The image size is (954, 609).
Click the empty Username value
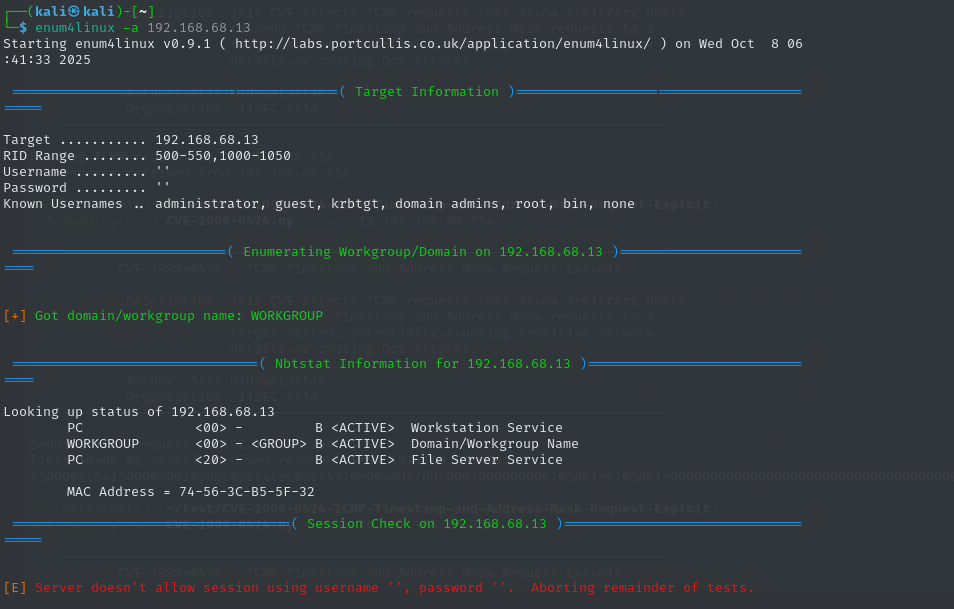pos(163,172)
